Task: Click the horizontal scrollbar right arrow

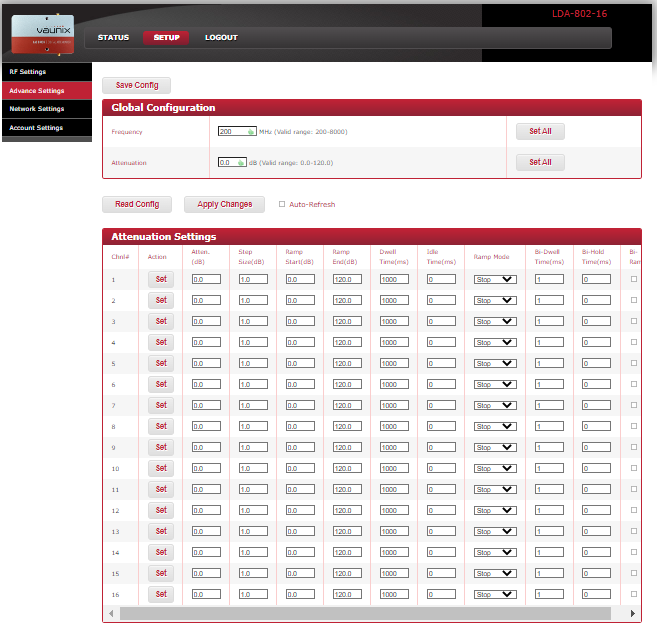Action: [633, 612]
